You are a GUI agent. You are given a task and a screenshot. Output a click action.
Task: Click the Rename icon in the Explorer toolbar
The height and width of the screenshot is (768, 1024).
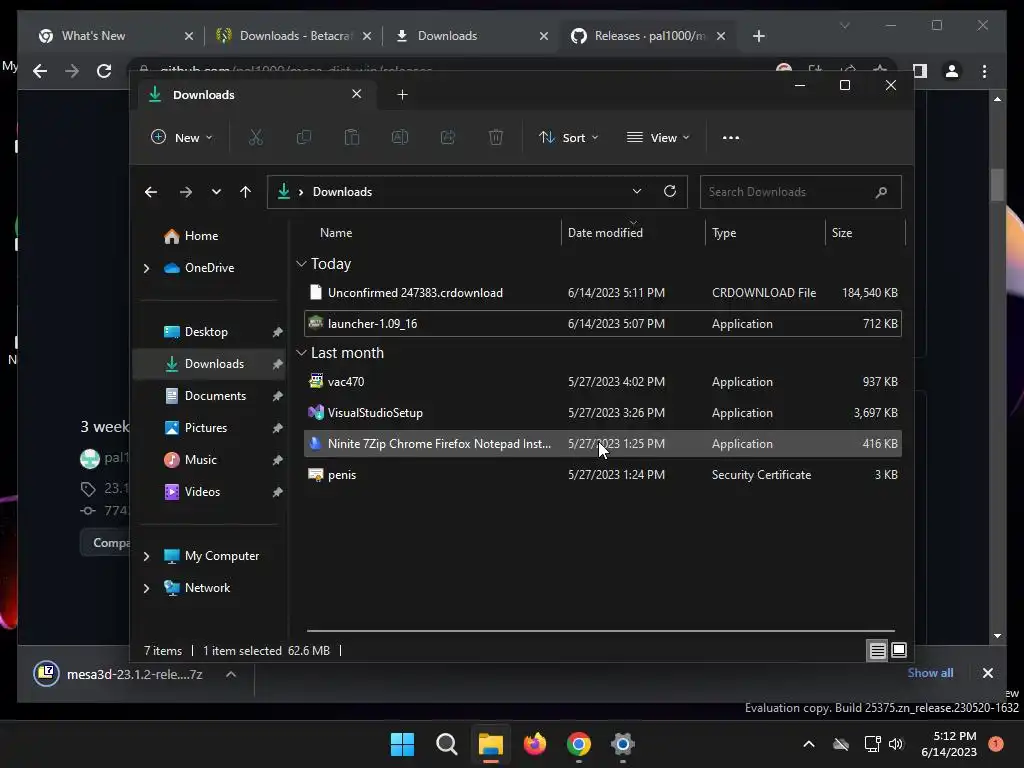coord(400,137)
